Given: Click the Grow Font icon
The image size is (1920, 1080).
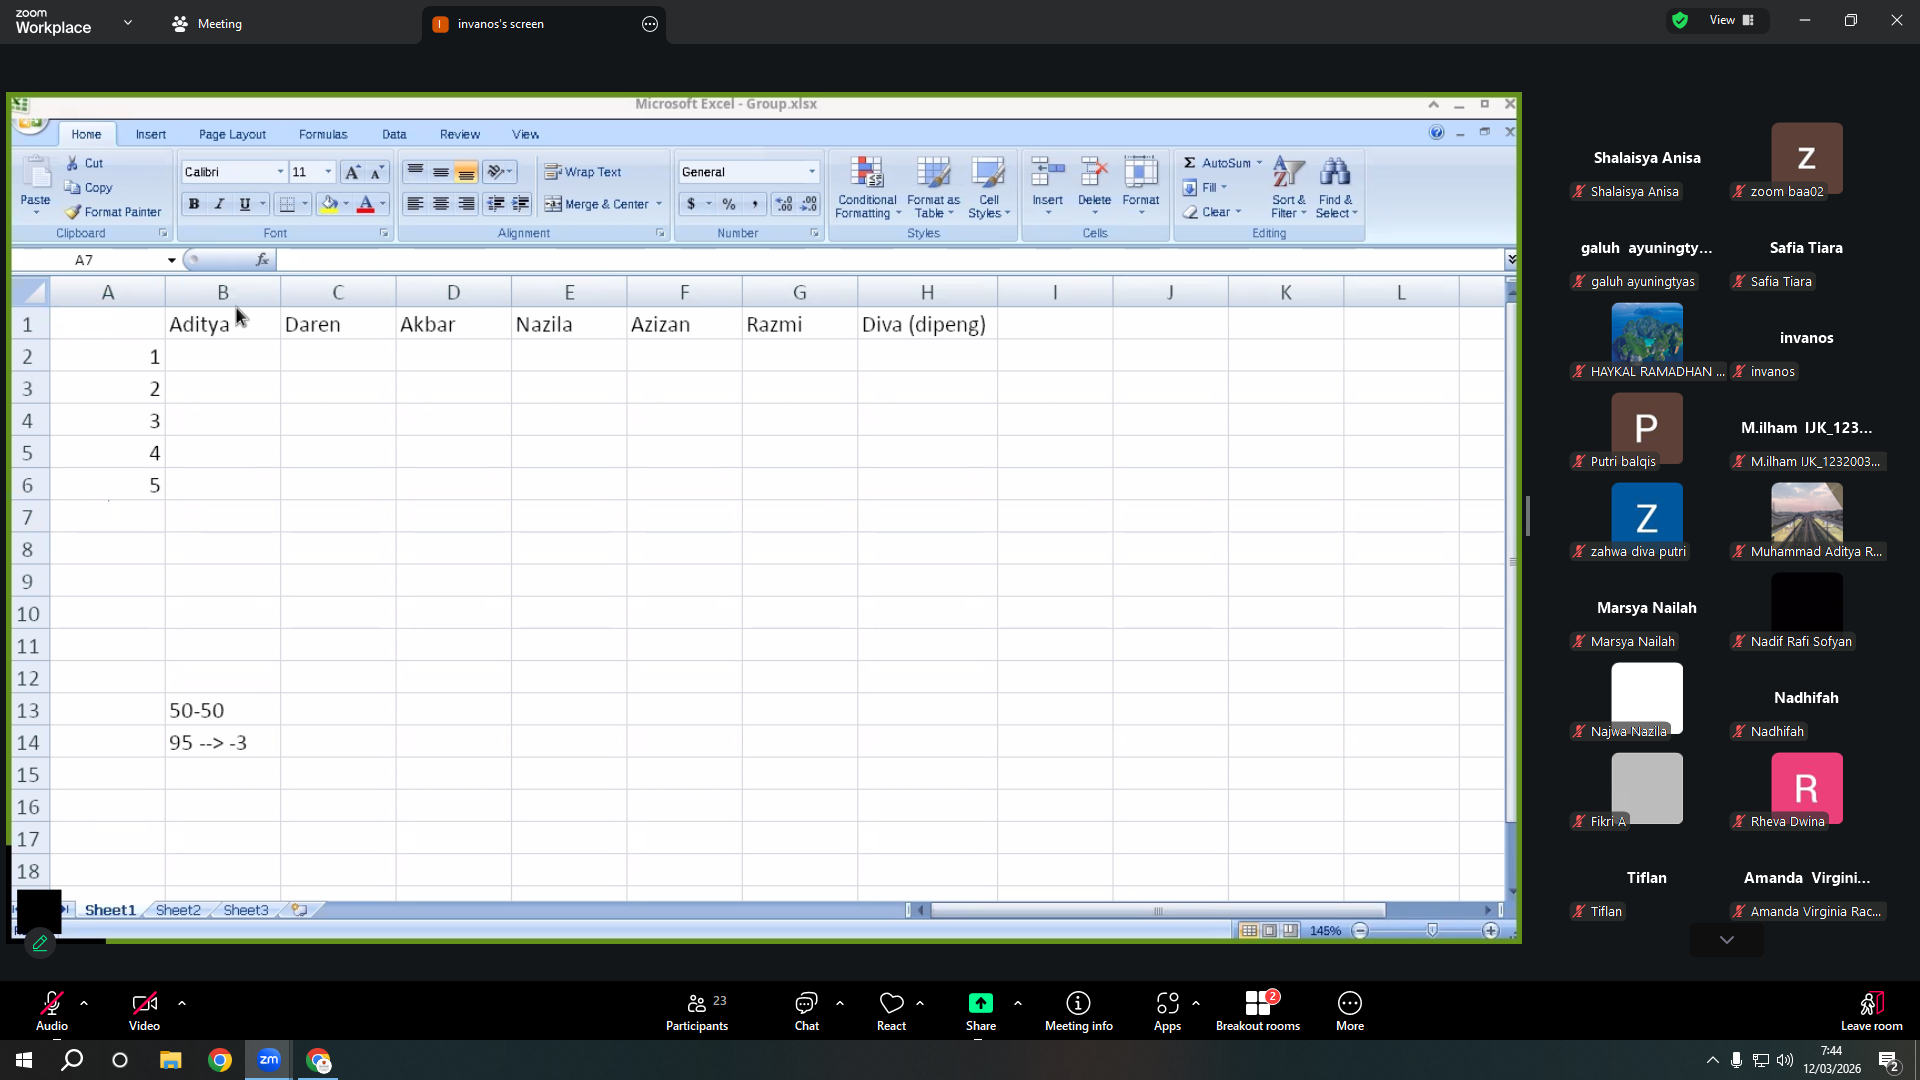Looking at the screenshot, I should (x=352, y=172).
